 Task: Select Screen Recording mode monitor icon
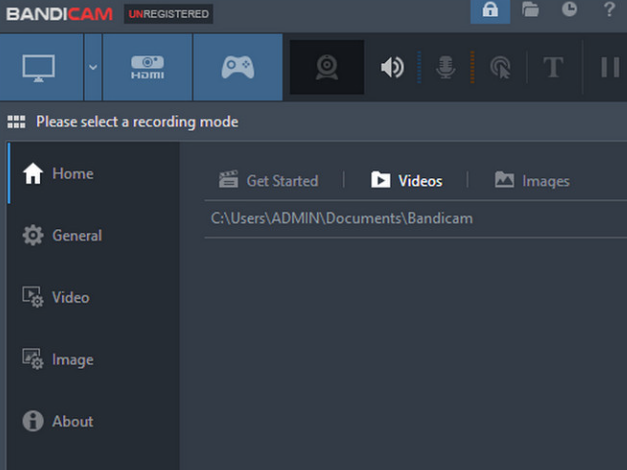coord(41,67)
